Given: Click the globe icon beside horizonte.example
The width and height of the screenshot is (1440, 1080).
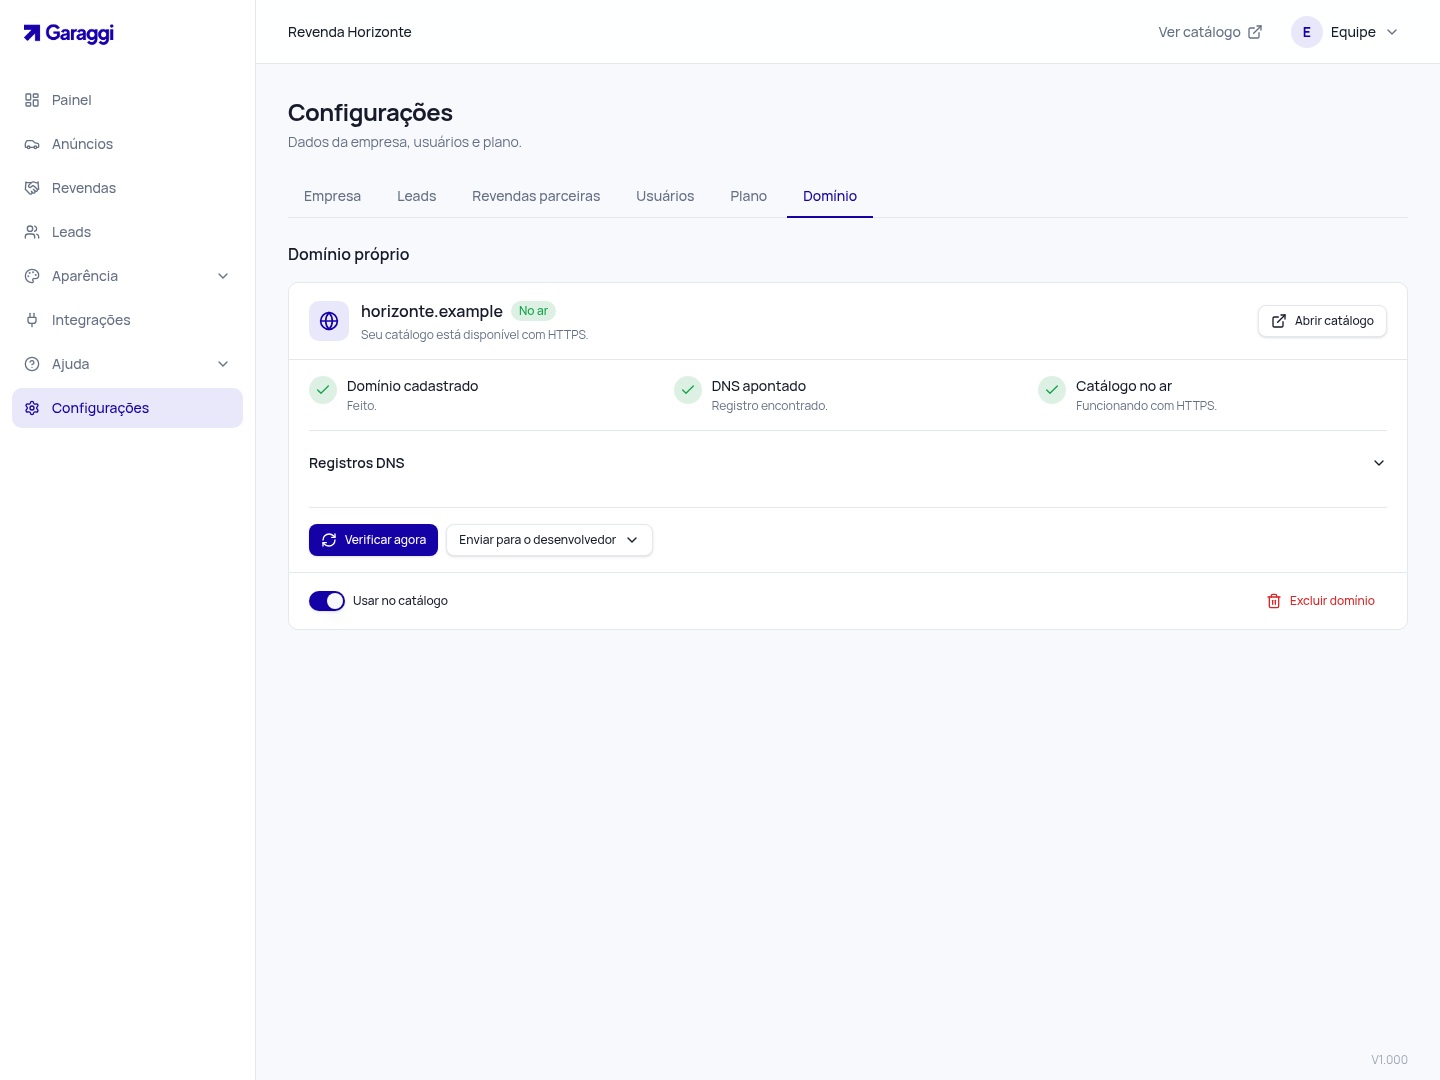Looking at the screenshot, I should [x=329, y=321].
